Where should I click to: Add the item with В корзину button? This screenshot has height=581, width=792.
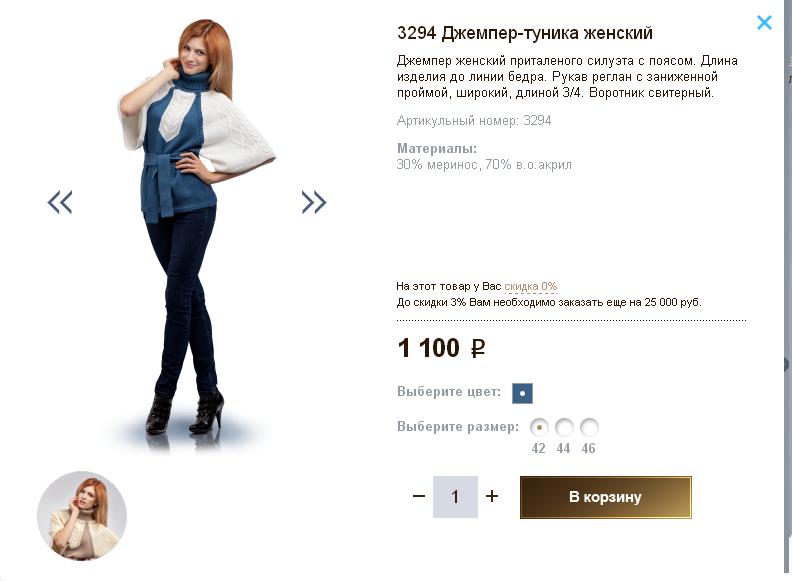(606, 497)
